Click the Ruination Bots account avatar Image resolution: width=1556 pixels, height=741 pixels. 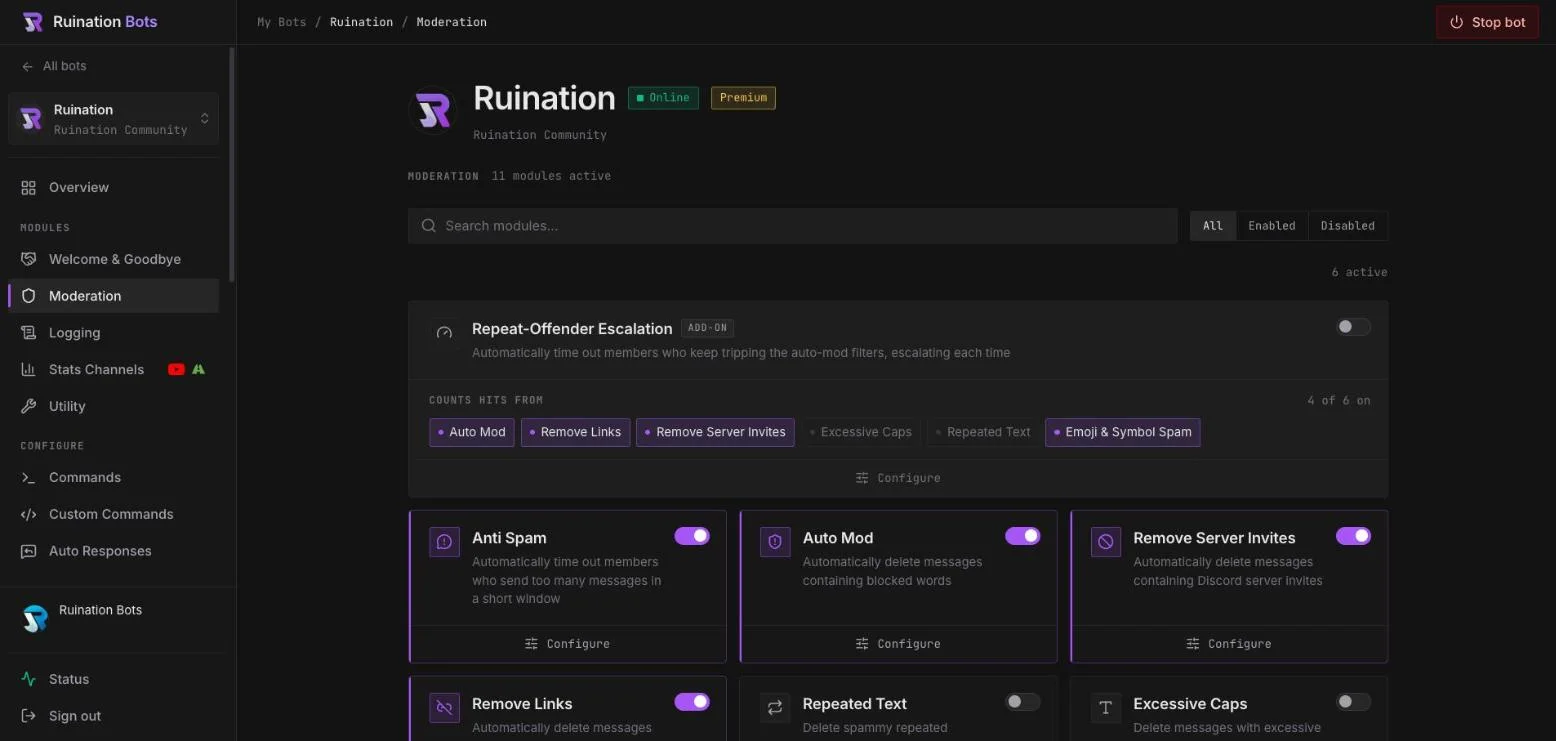tap(35, 619)
